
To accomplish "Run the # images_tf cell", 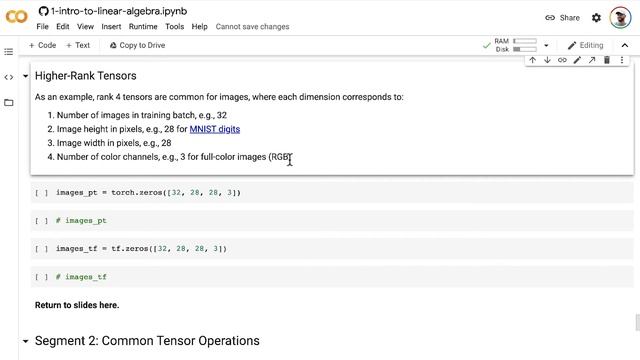I will (x=41, y=277).
